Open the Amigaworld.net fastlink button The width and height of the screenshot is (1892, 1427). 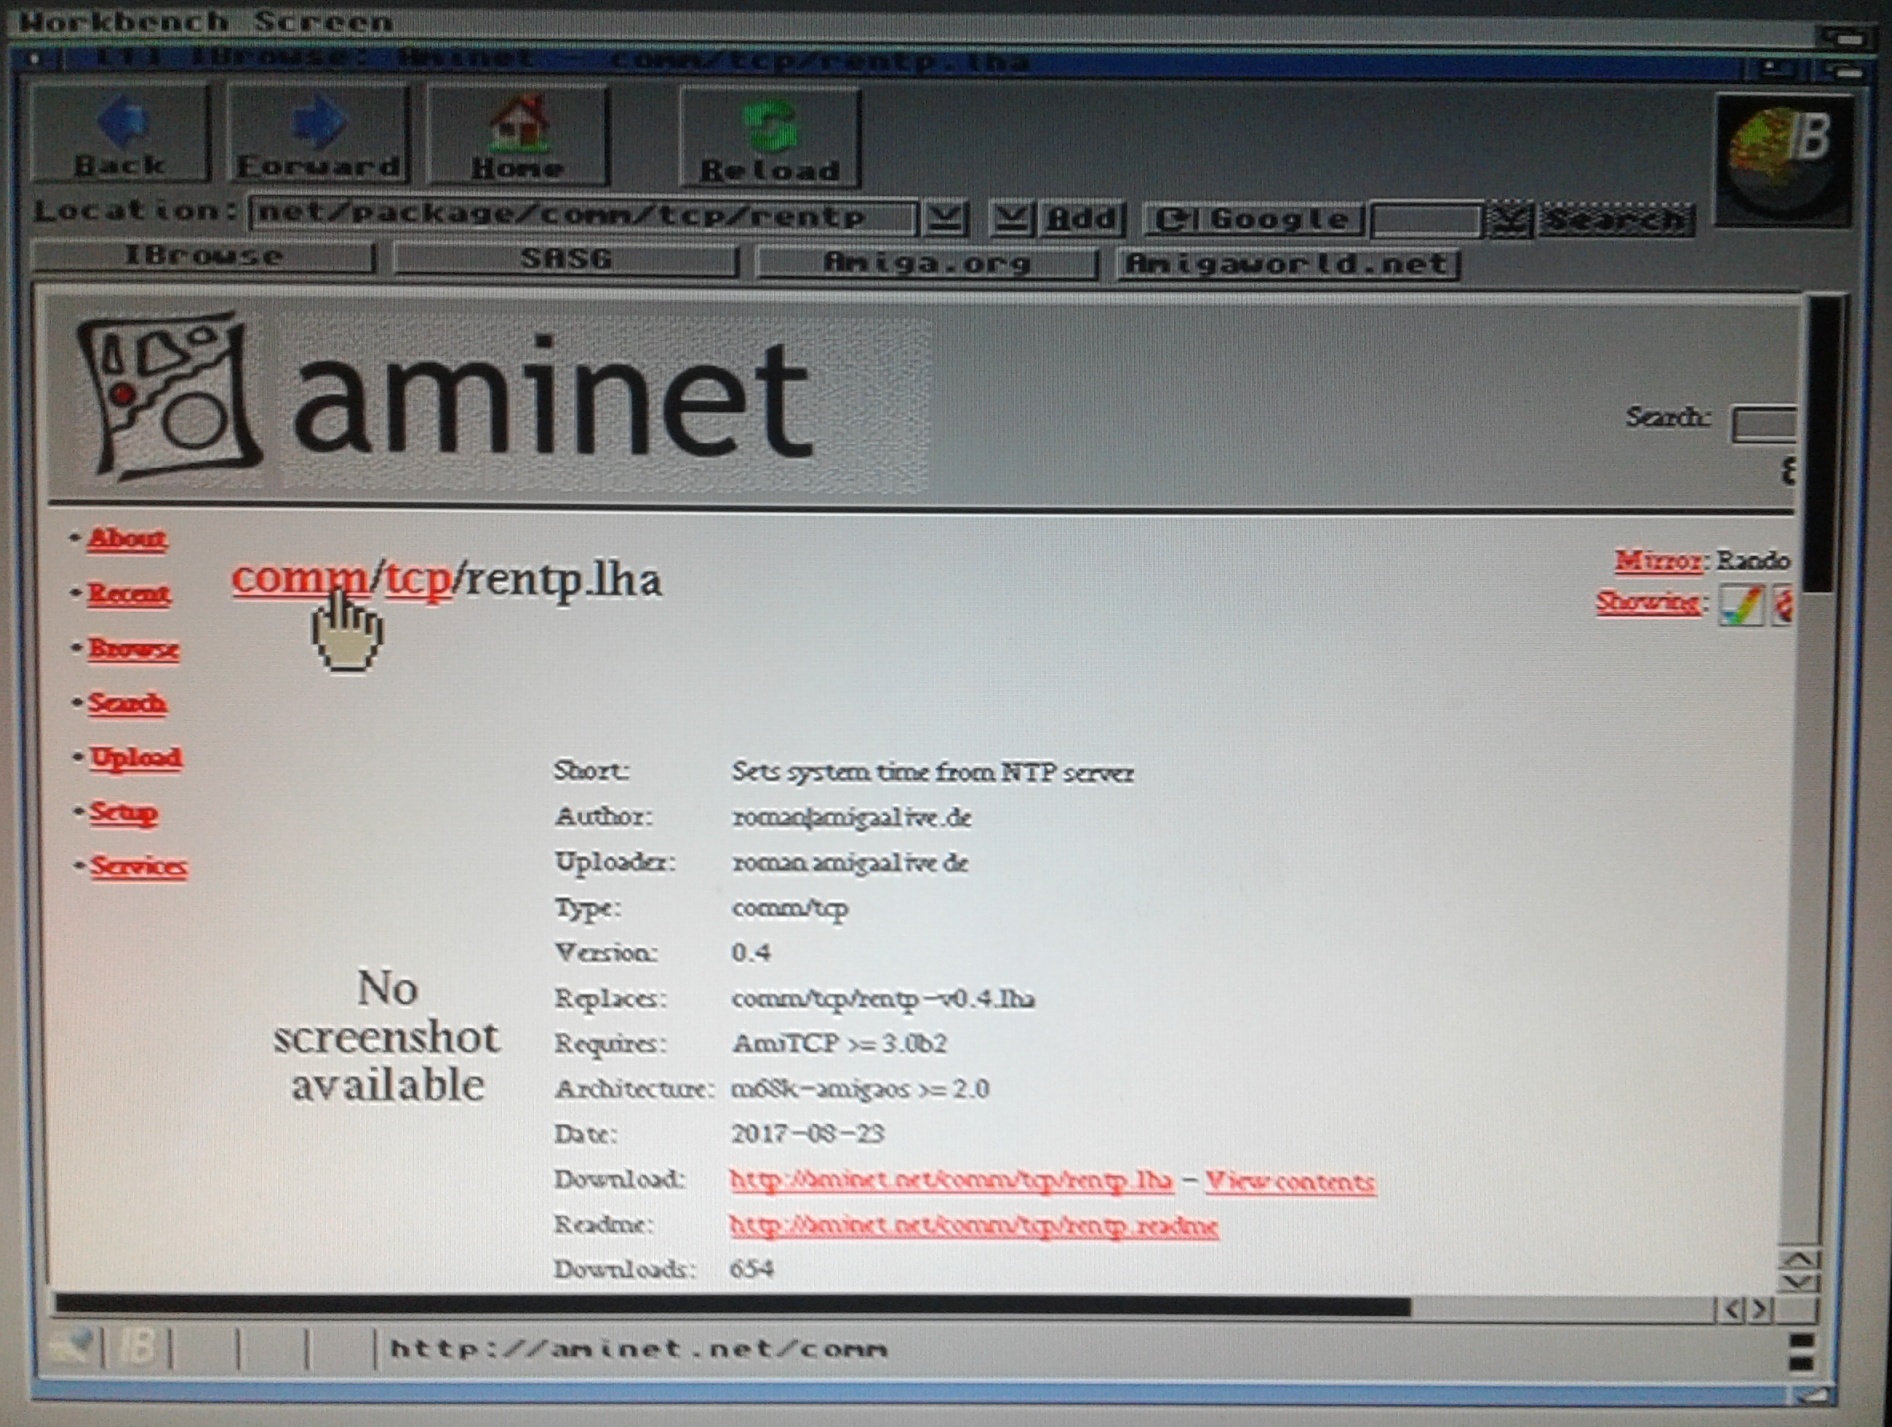click(x=1288, y=264)
